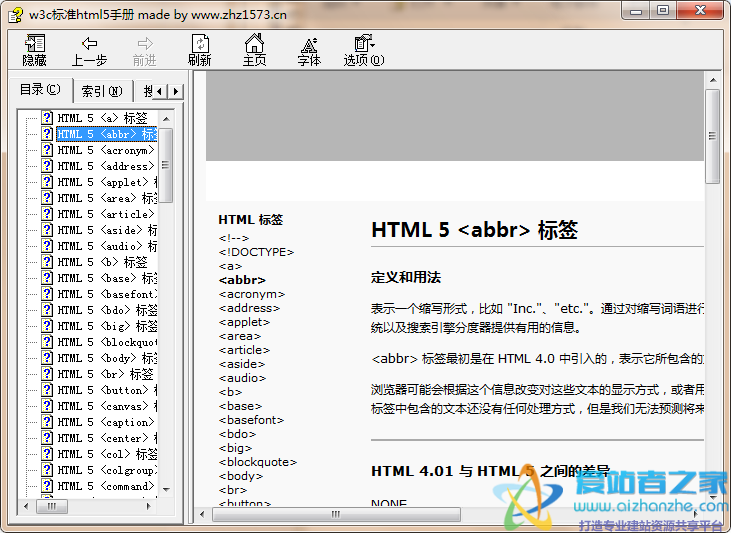This screenshot has width=731, height=533.
Task: Select the HTML 5 <command> tree entry
Action: 105,486
